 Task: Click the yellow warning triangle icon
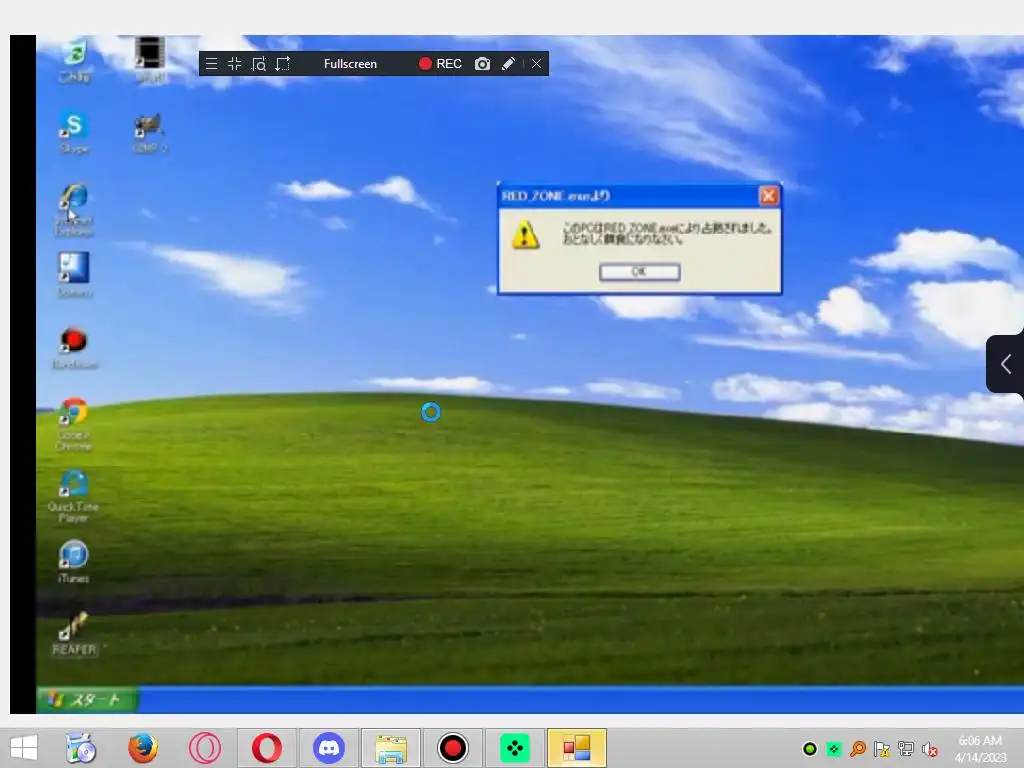526,235
